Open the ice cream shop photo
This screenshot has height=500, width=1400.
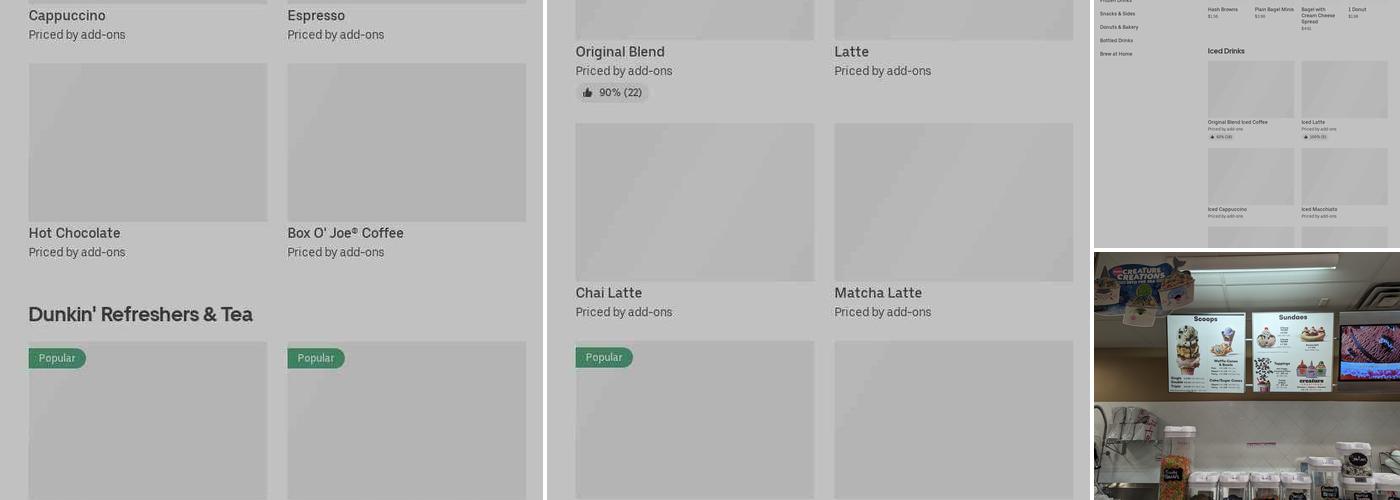tap(1246, 376)
